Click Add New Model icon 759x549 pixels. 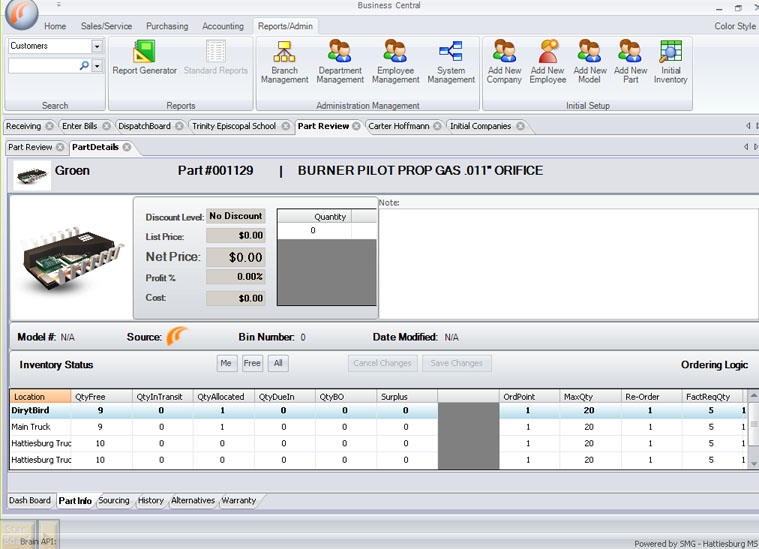[x=590, y=62]
